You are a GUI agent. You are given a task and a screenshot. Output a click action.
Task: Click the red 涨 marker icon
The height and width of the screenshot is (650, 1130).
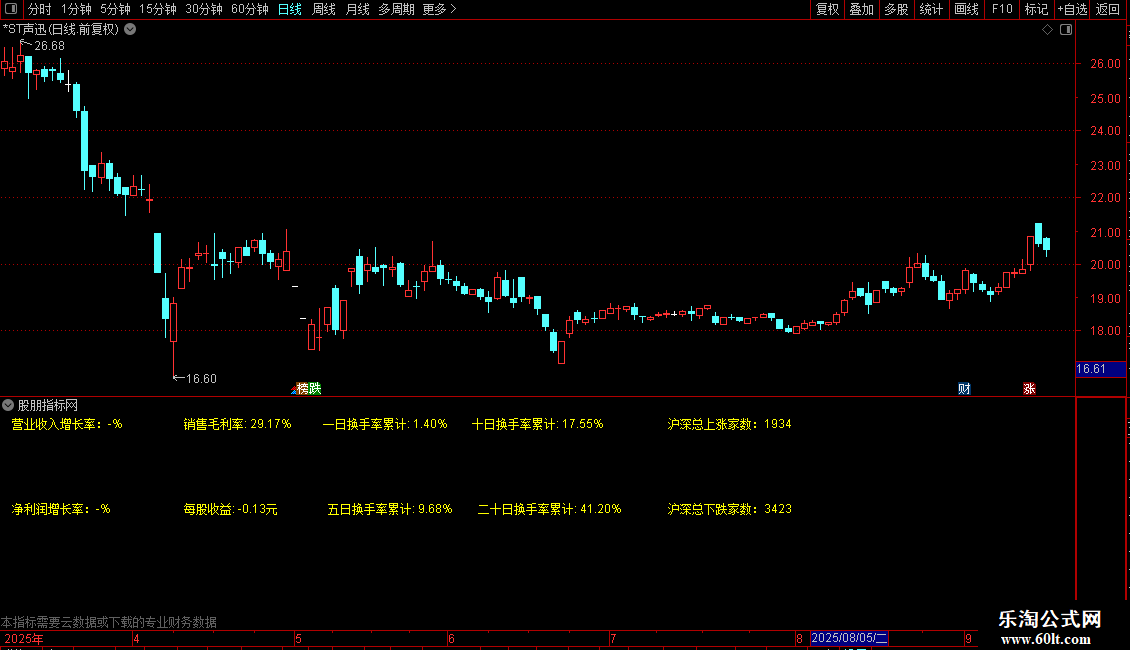click(x=1029, y=388)
